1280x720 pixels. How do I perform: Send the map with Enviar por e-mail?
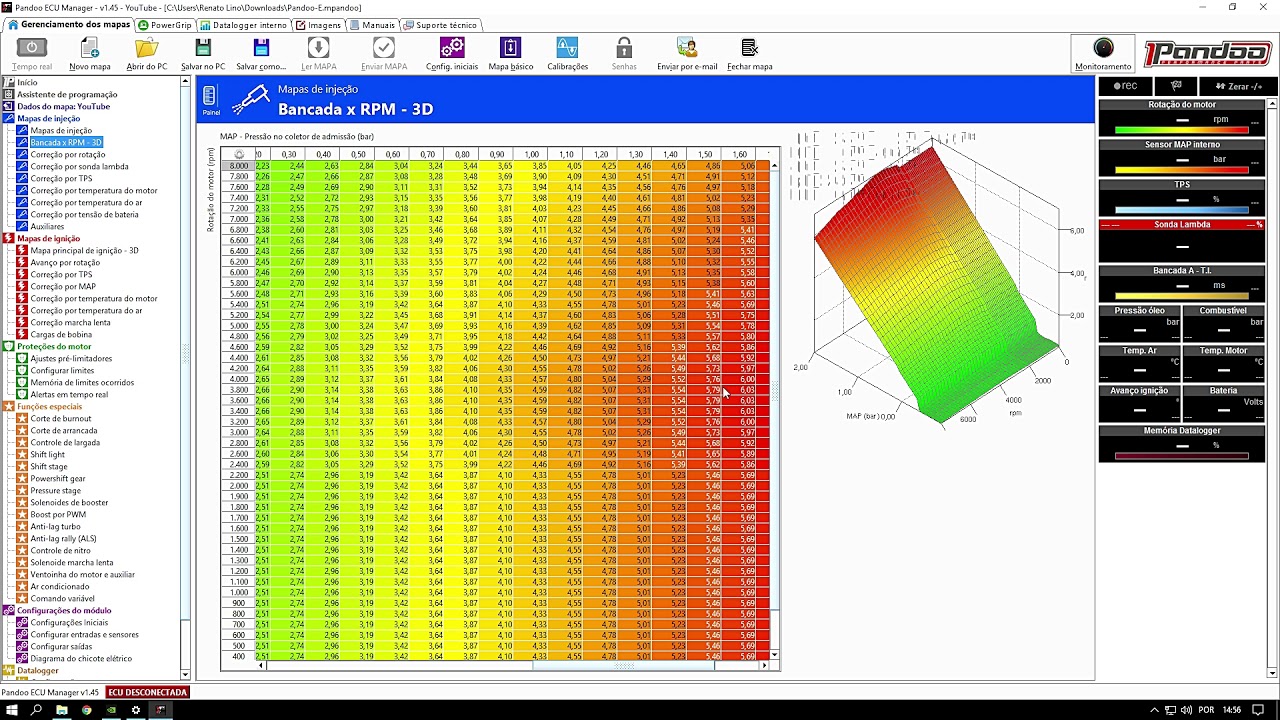coord(687,54)
